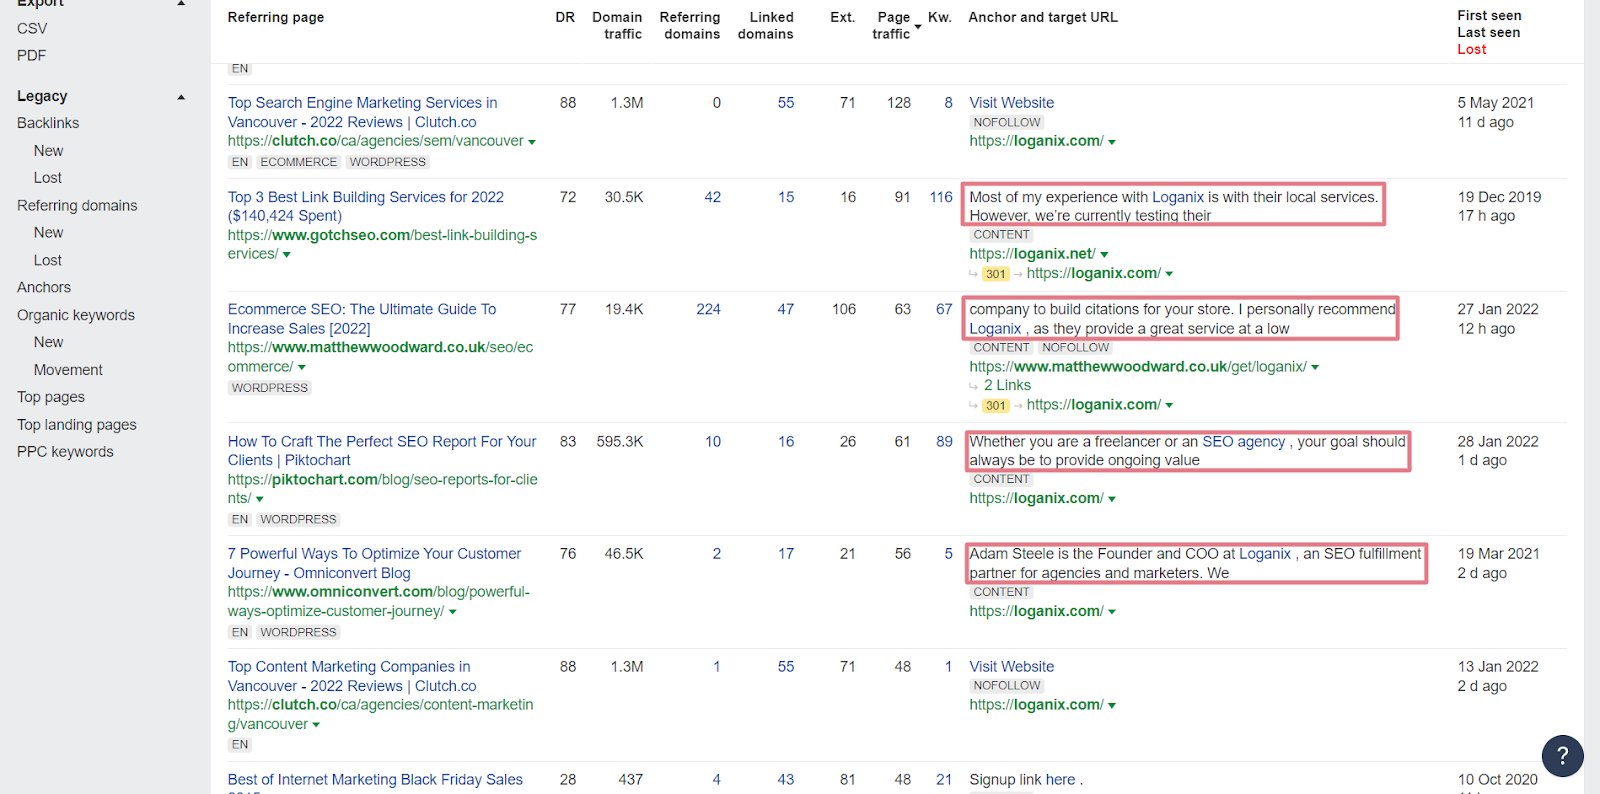Open the help question mark button
Viewport: 1600px width, 794px height.
1562,756
